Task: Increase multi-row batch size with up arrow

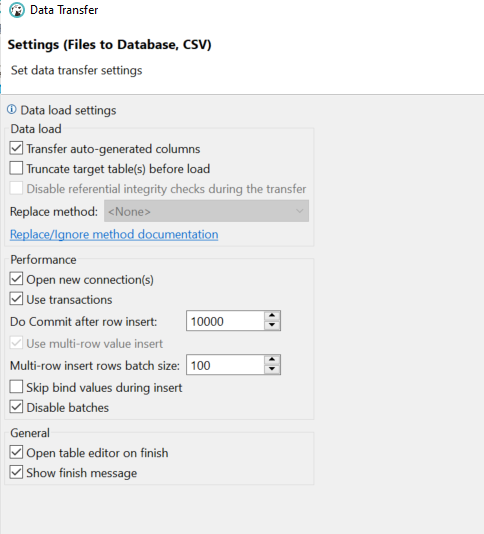Action: tap(272, 360)
